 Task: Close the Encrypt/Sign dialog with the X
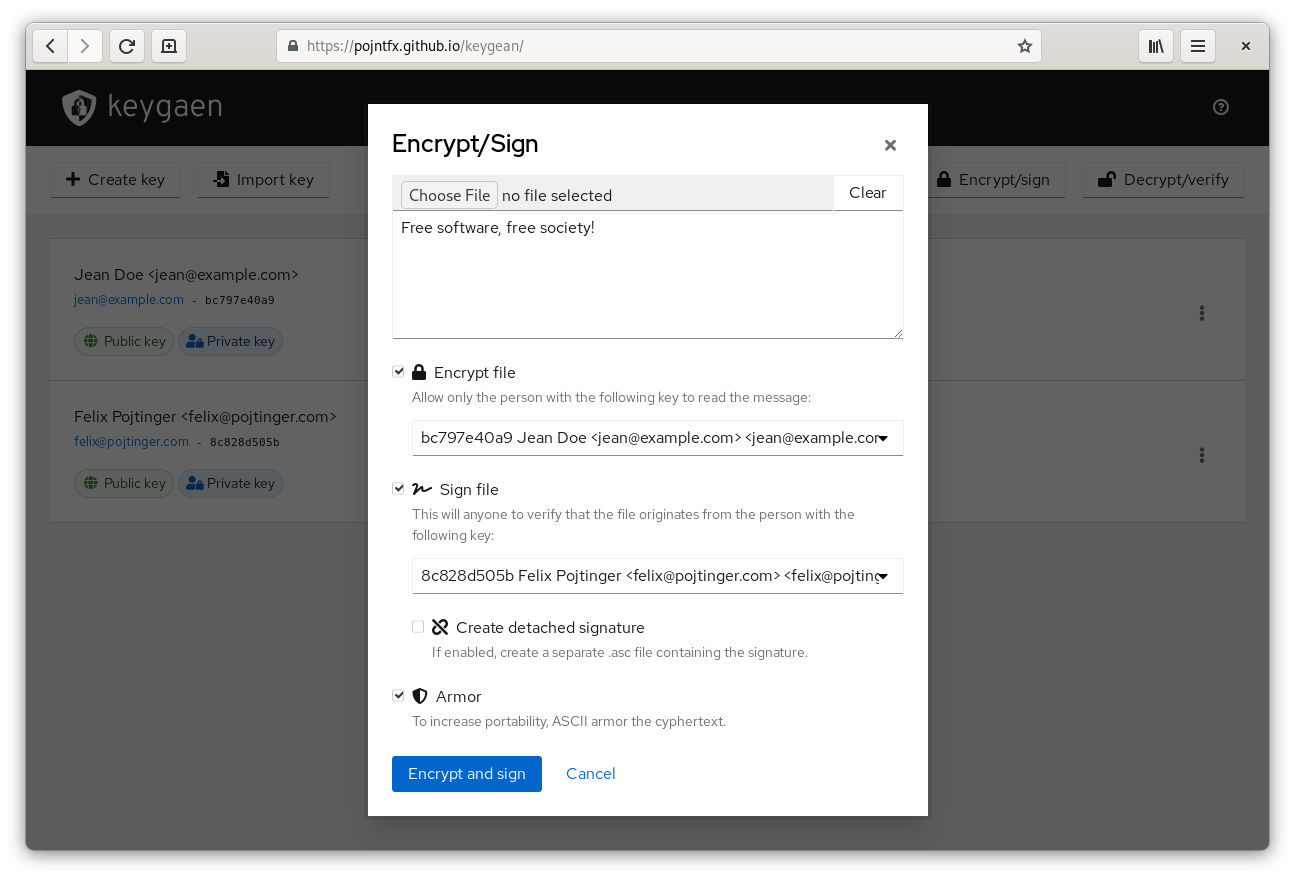coord(890,145)
